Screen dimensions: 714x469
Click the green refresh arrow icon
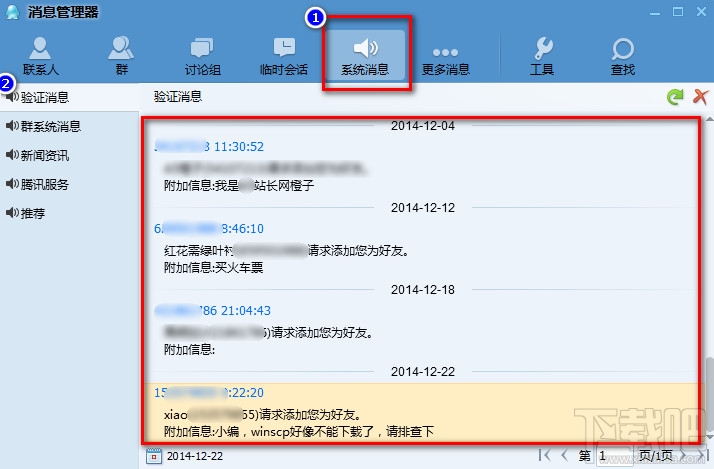click(x=674, y=97)
